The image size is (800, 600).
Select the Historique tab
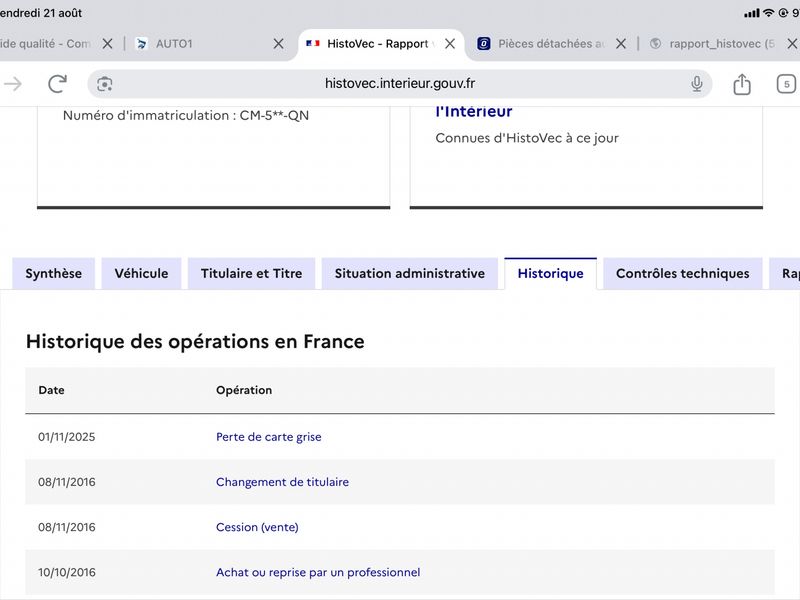[551, 273]
